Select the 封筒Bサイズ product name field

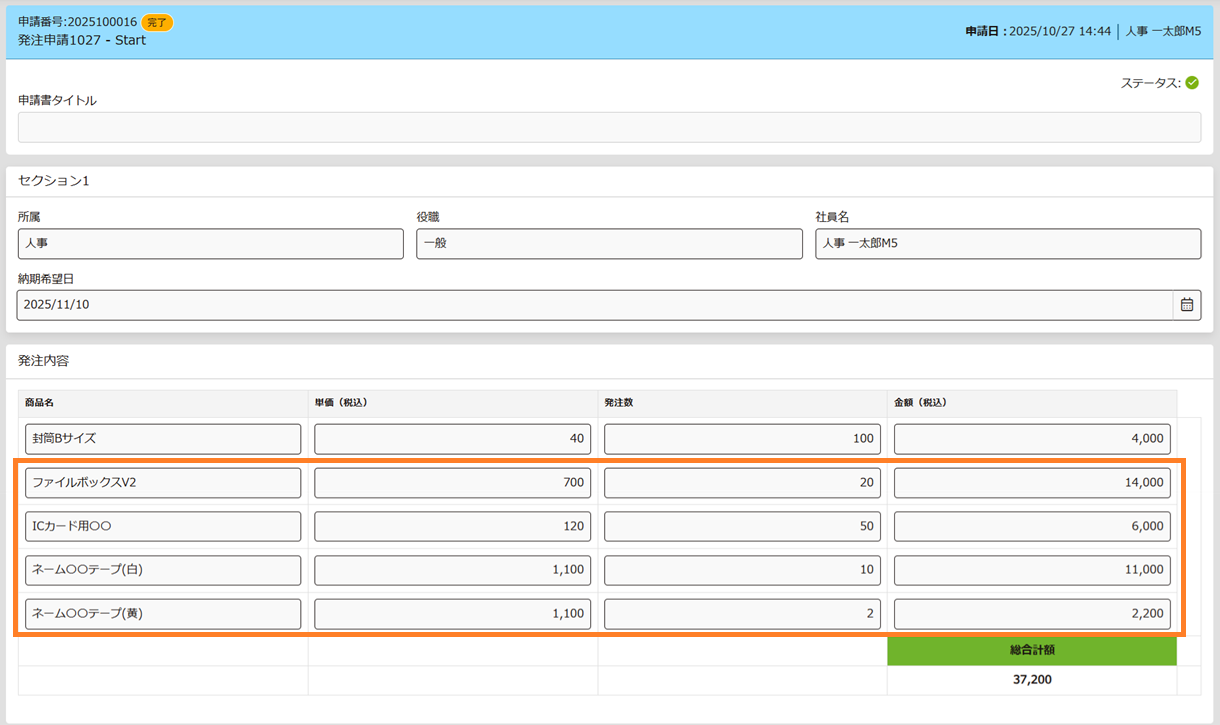[163, 439]
